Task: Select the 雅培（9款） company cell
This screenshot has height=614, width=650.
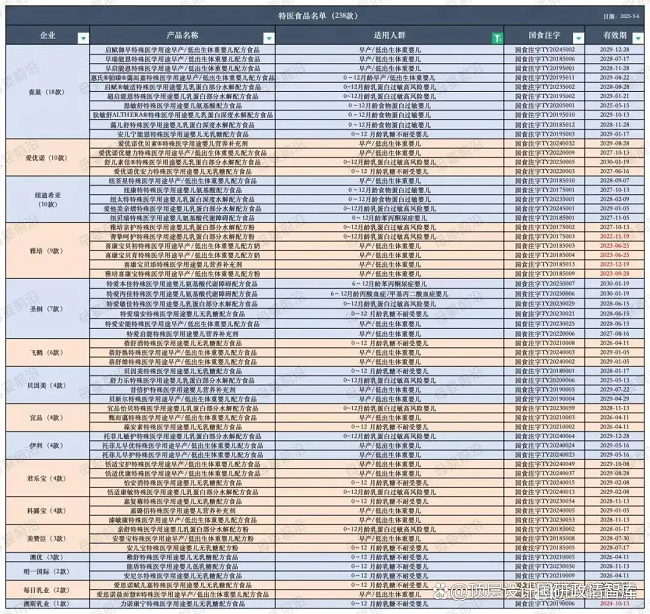Action: pyautogui.click(x=48, y=251)
